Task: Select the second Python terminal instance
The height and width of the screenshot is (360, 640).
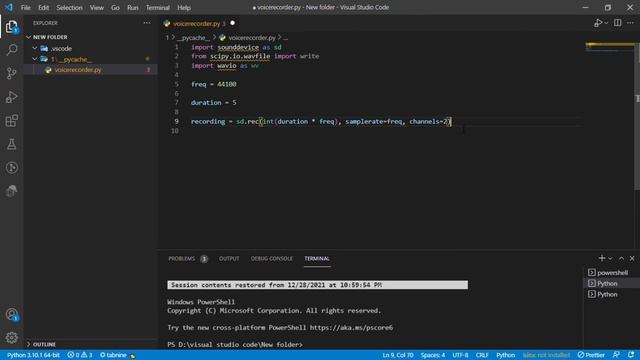Action: (x=612, y=294)
